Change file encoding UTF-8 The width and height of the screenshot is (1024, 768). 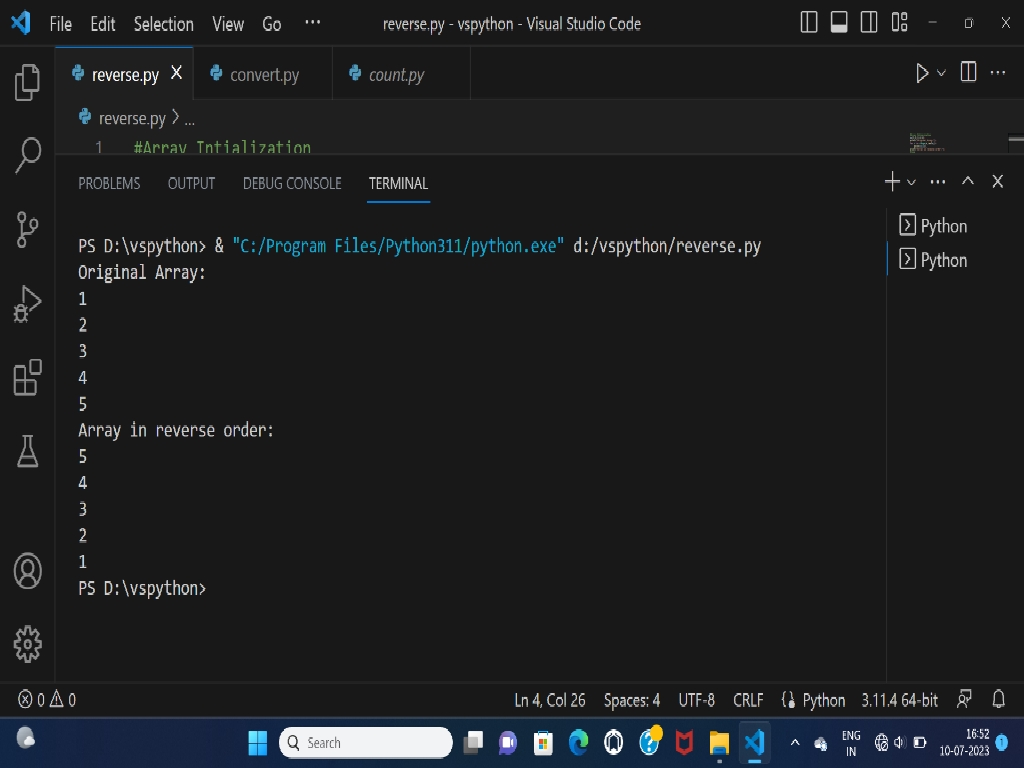(x=696, y=700)
